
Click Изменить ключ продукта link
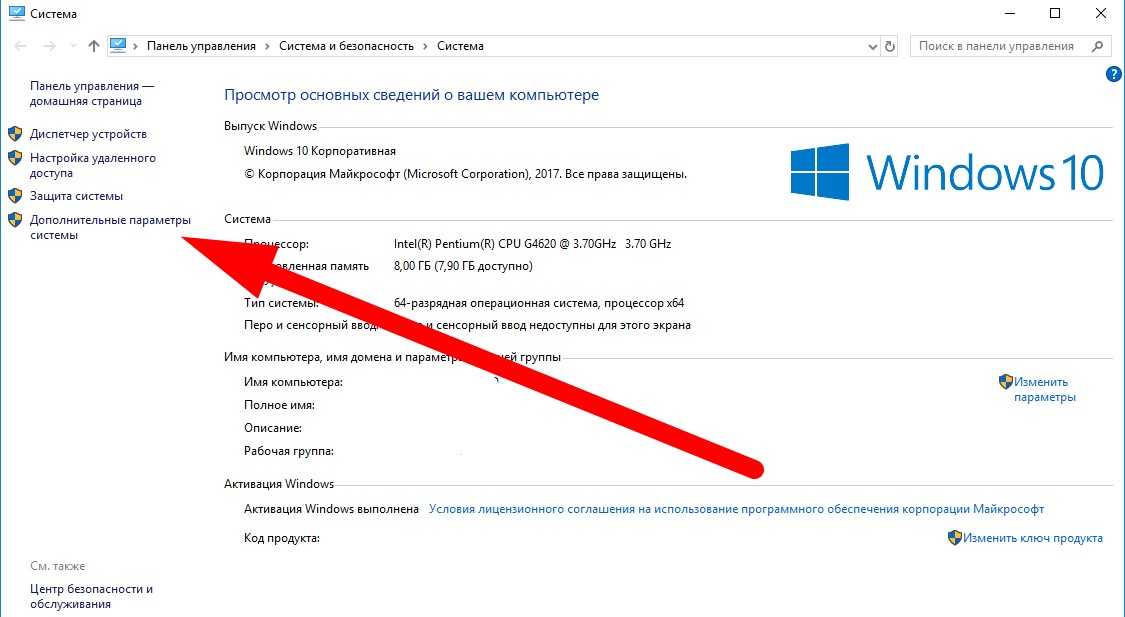click(x=1032, y=538)
